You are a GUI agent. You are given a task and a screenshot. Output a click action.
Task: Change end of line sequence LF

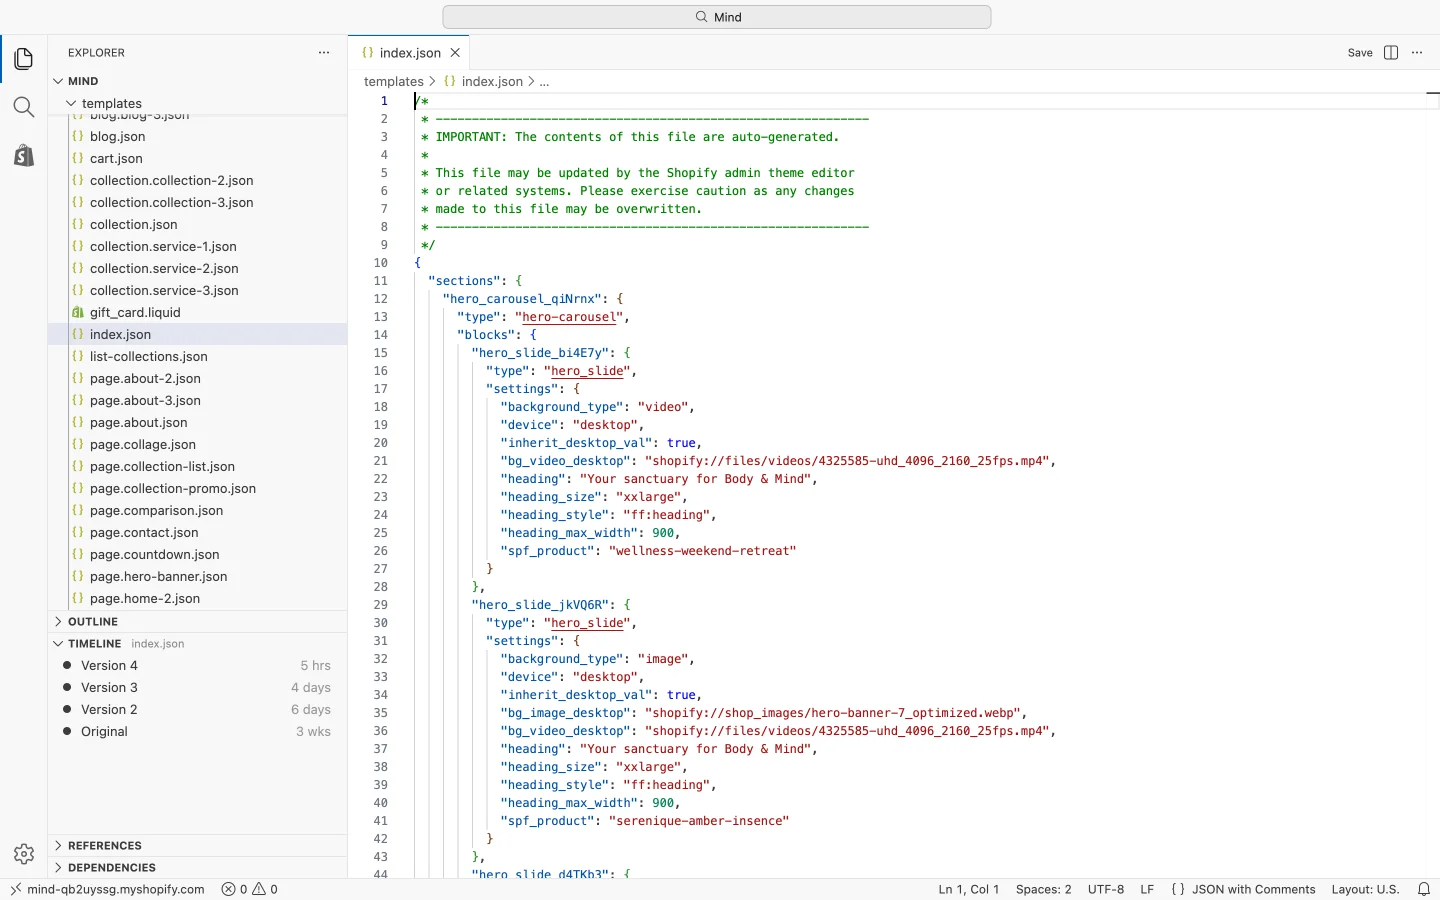[x=1147, y=889]
